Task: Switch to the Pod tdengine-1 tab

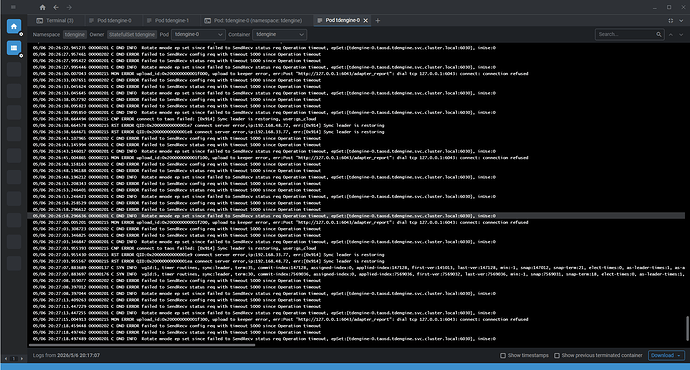Action: (168, 20)
